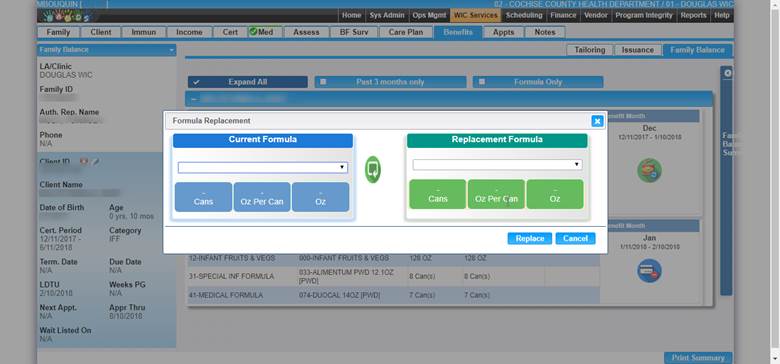Switch to the Cert tab
Screen dimensions: 780x364
click(x=230, y=32)
